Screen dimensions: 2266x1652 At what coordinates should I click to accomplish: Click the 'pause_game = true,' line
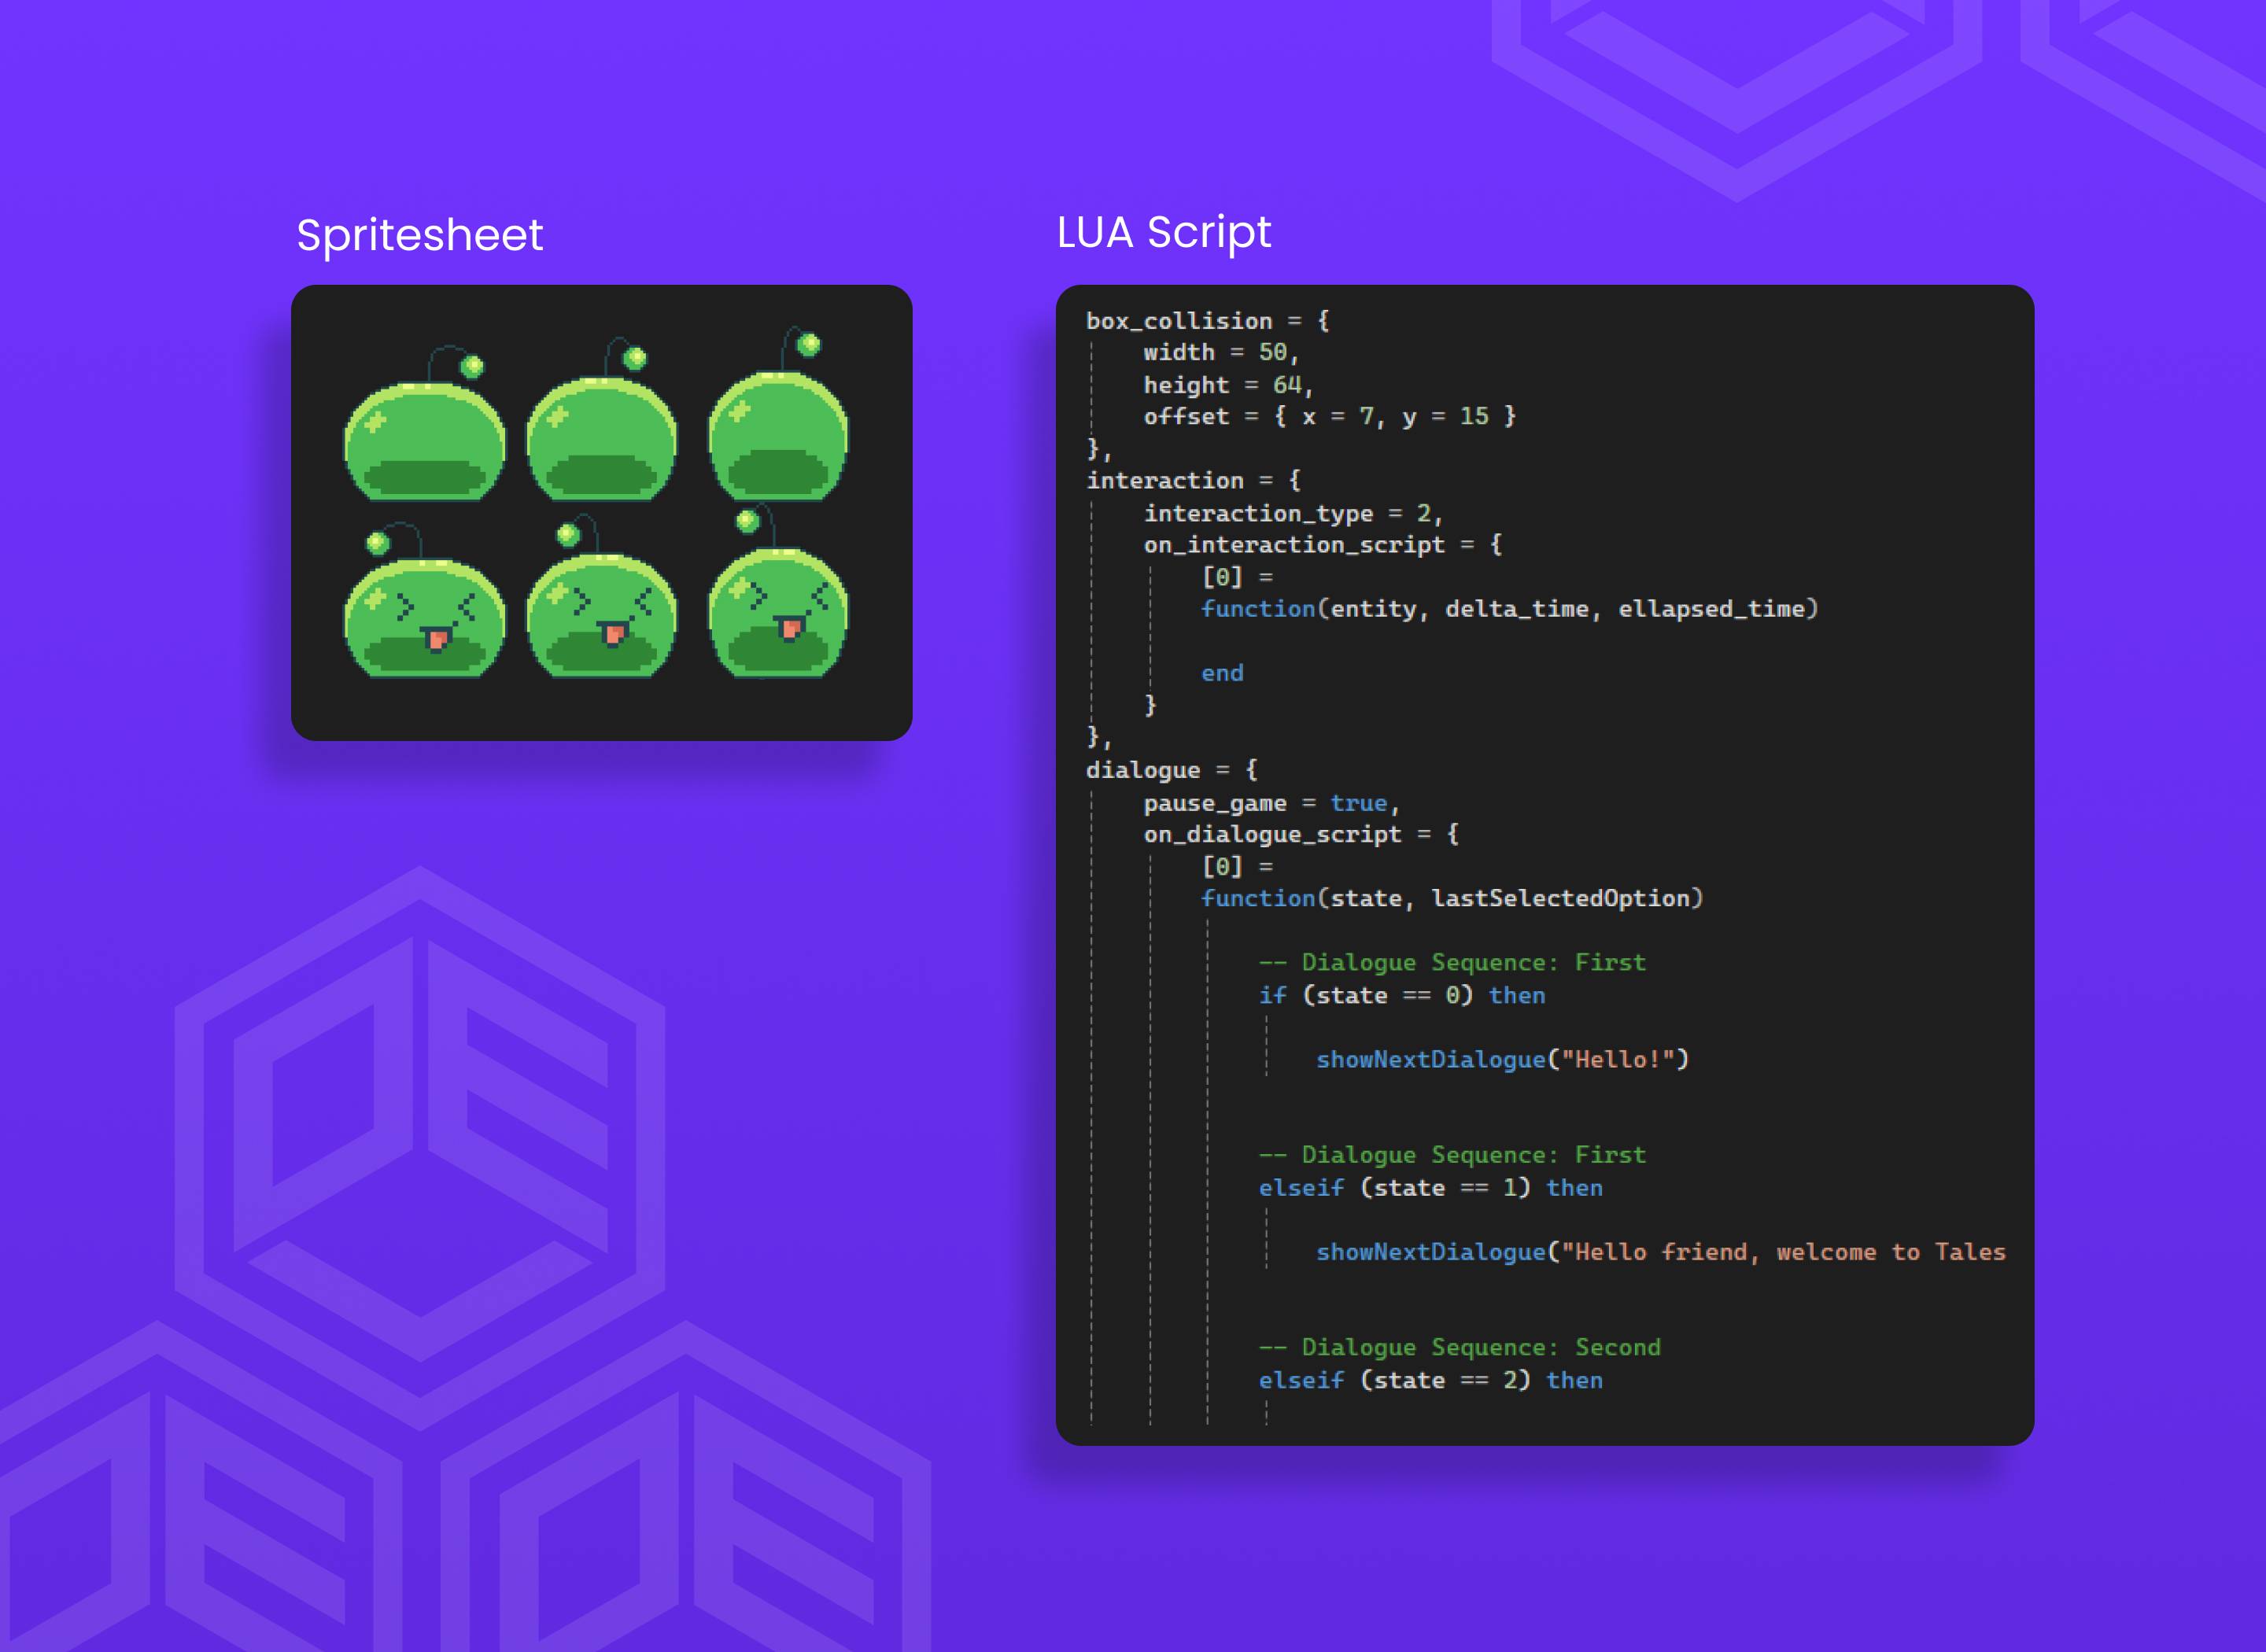point(1271,803)
